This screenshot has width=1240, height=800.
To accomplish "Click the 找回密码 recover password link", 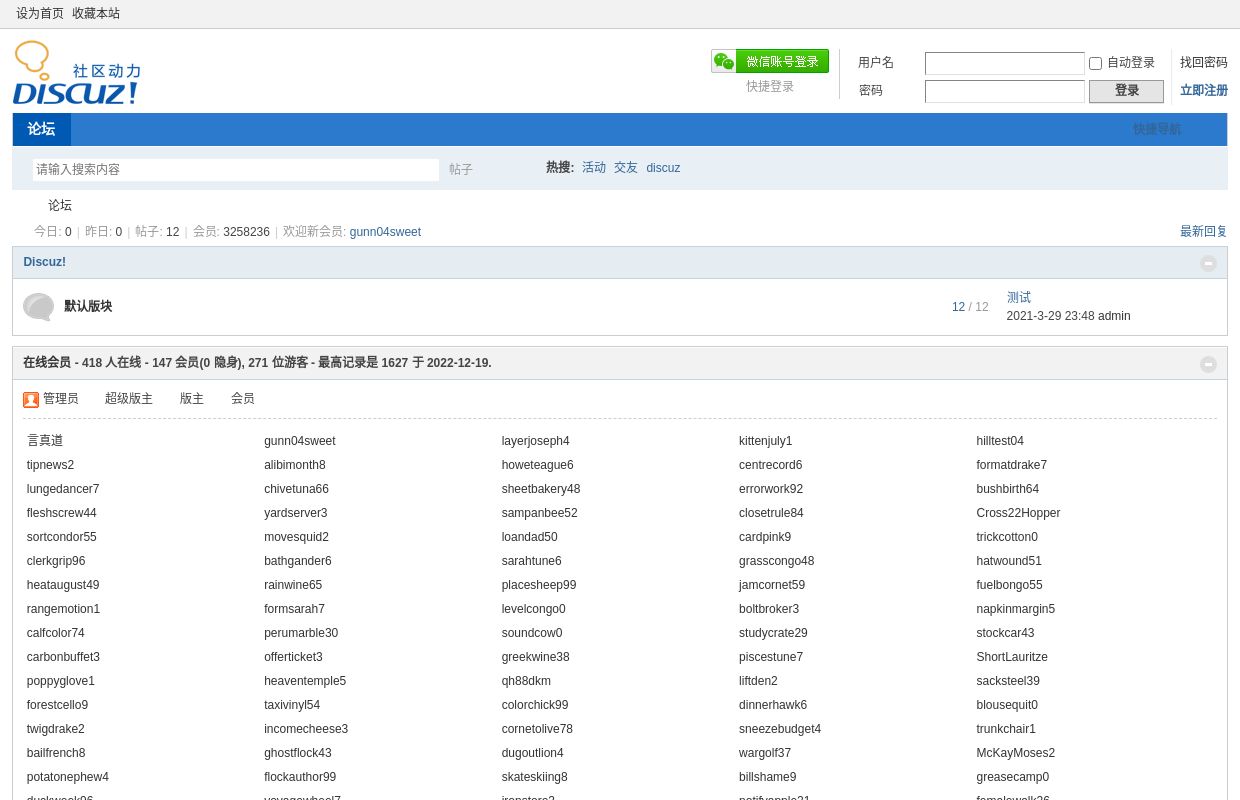I will pos(1203,62).
